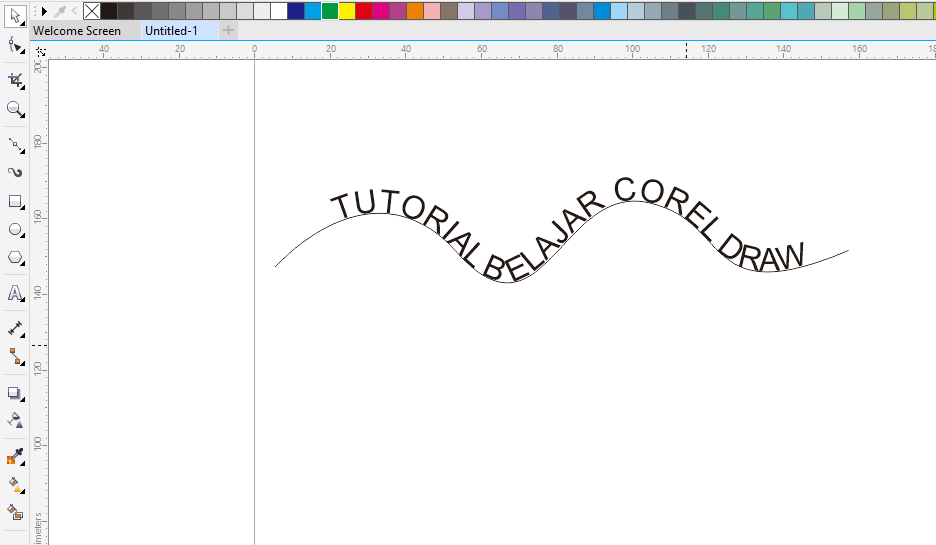Click the wavy curve's left end
Image resolution: width=936 pixels, height=545 pixels.
(x=276, y=266)
